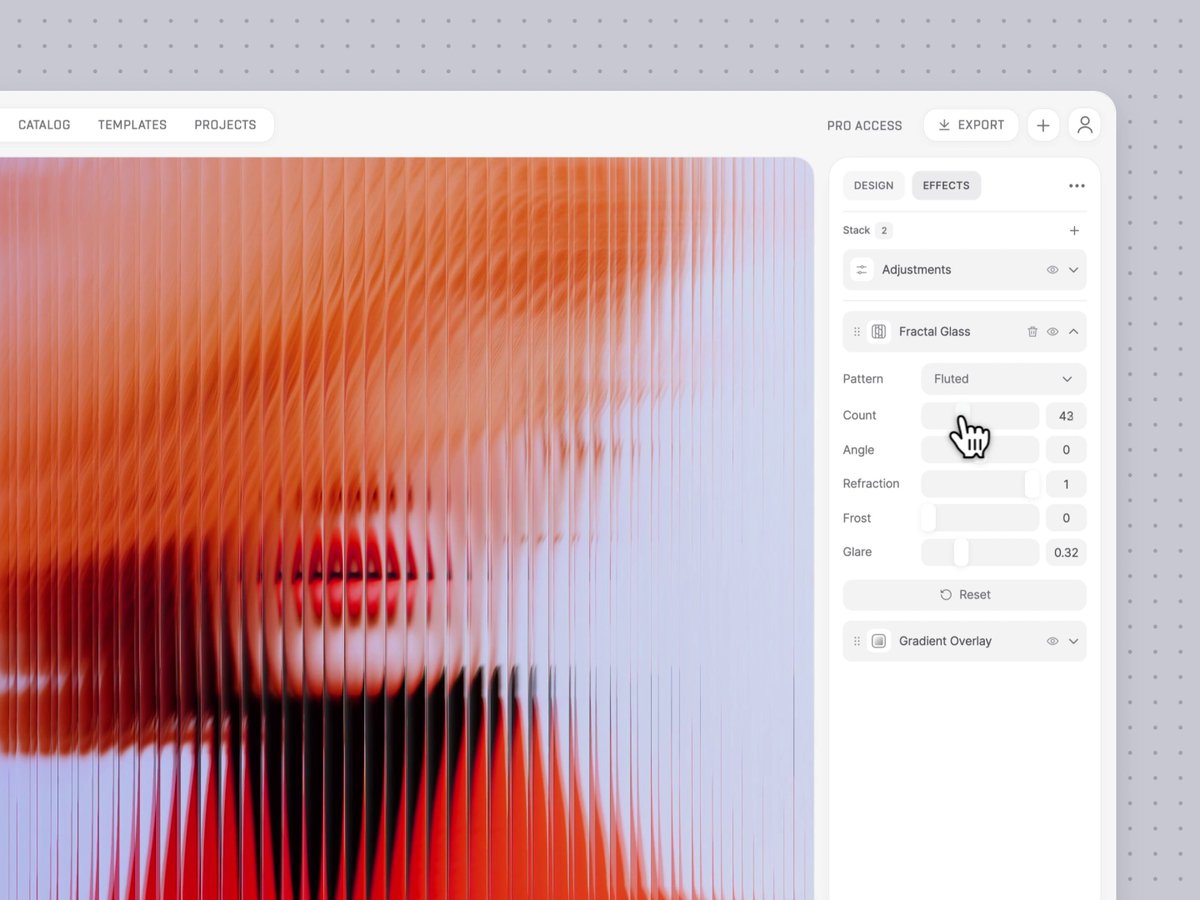Expand the Gradient Overlay section
Screen dimensions: 1200x900
[x=1074, y=641]
